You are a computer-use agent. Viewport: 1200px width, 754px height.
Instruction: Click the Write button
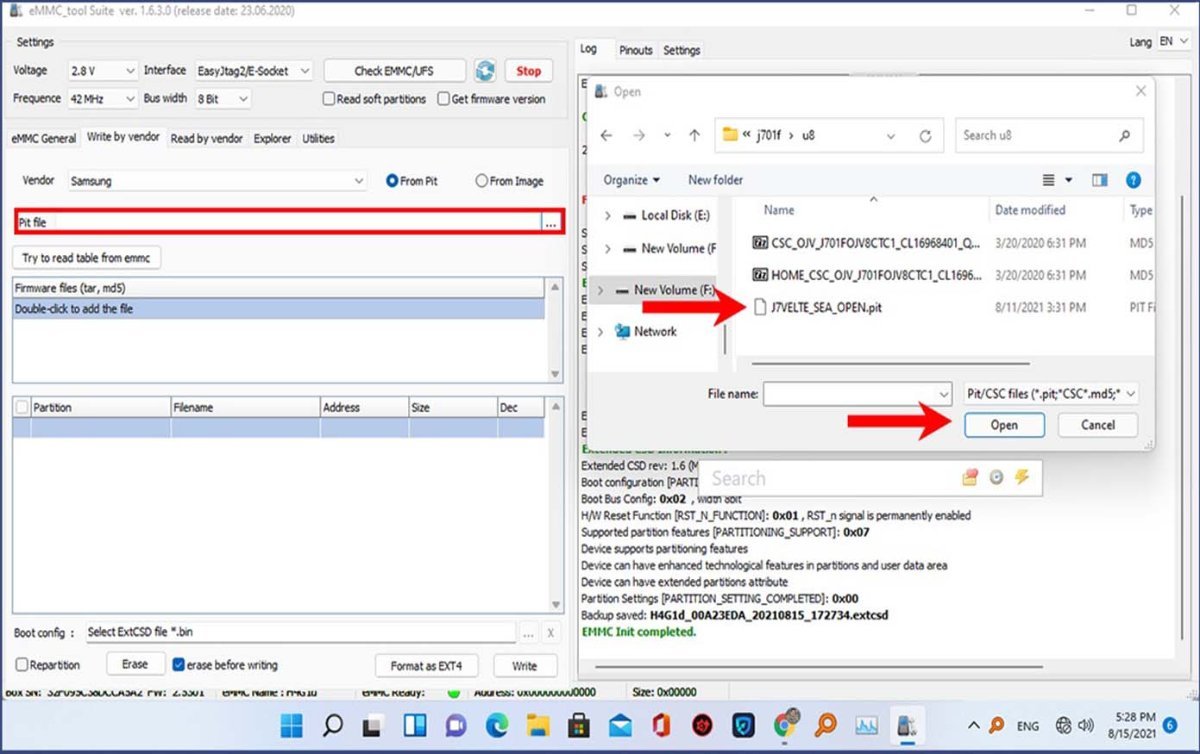tap(524, 665)
